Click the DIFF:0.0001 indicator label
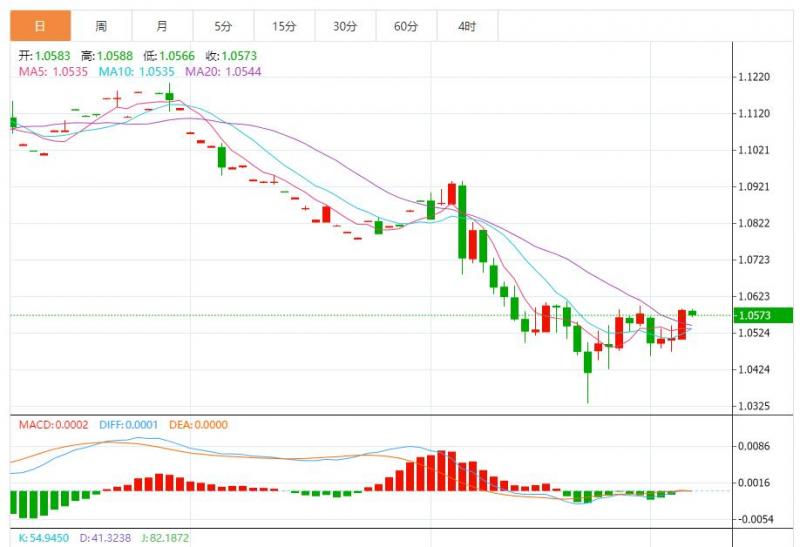The image size is (800, 547). click(129, 425)
